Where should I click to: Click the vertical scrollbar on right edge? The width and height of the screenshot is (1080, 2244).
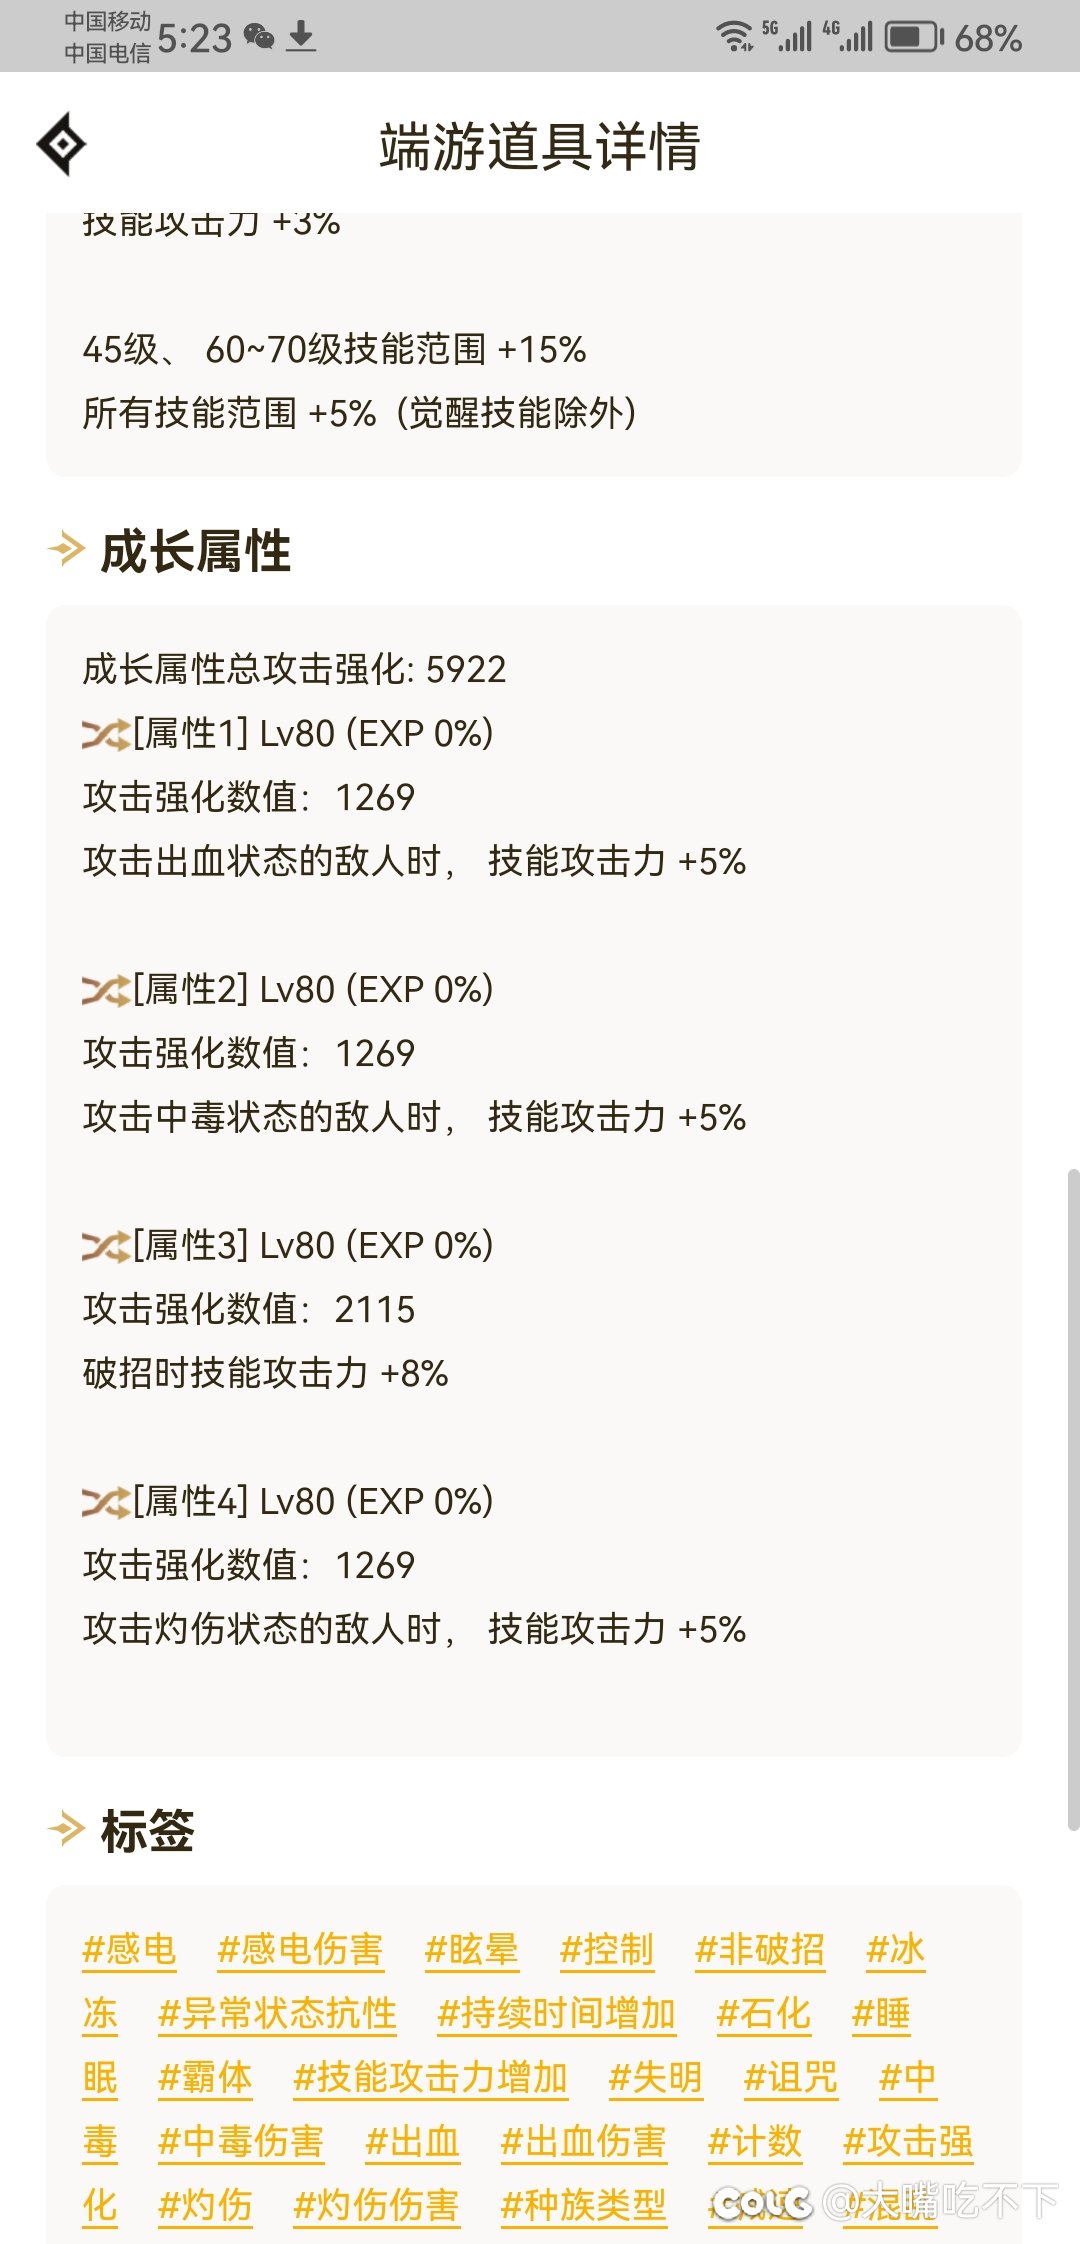click(x=1073, y=1500)
